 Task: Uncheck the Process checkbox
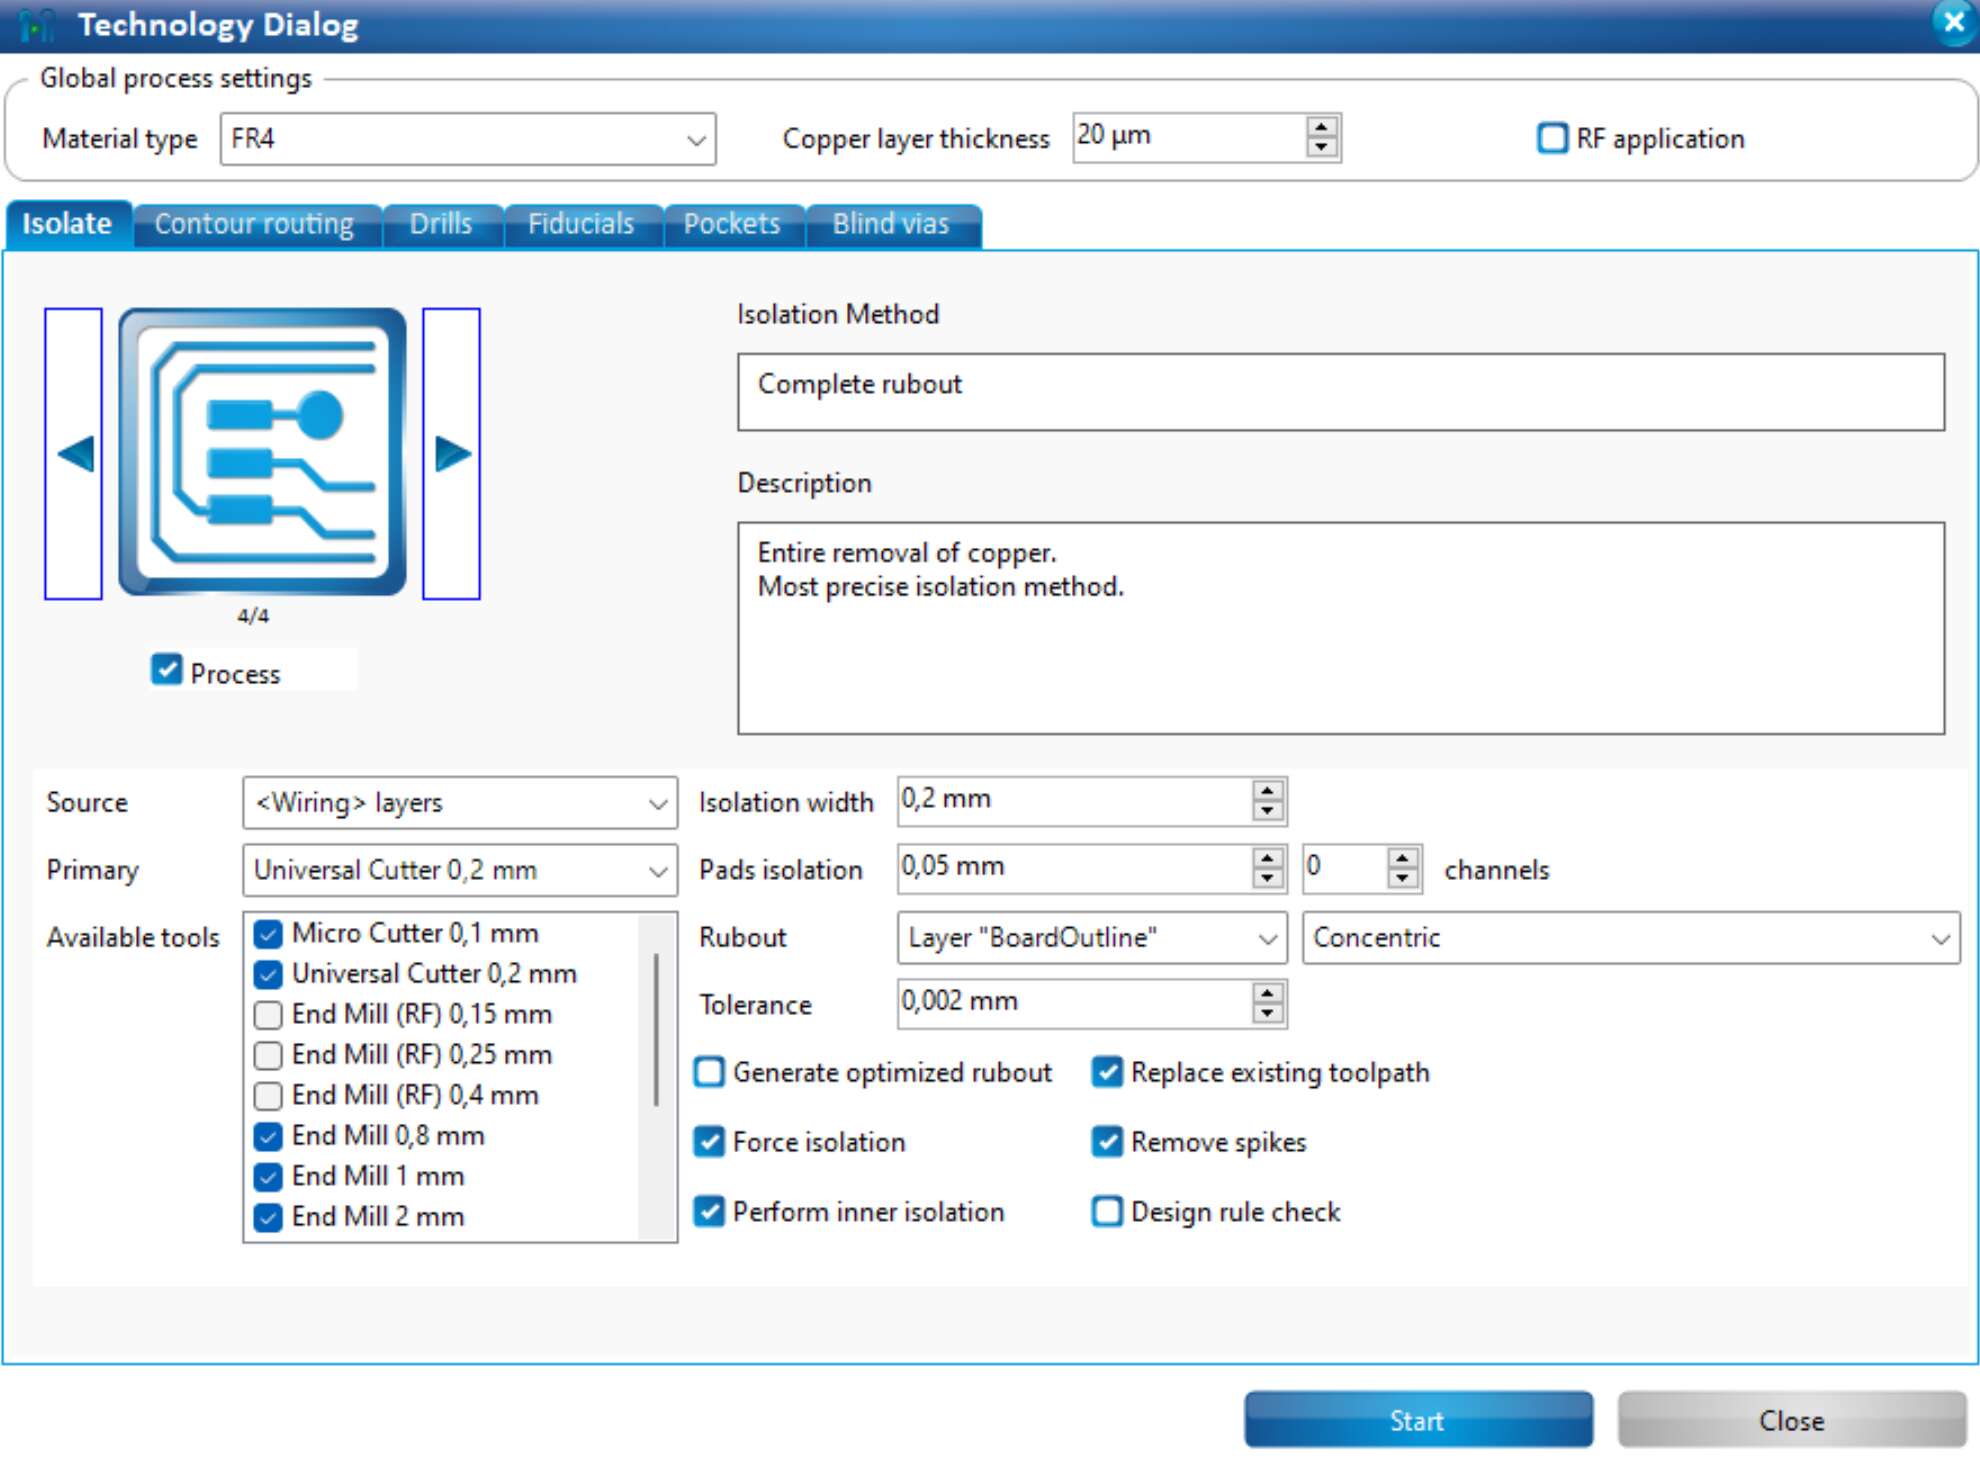[167, 671]
